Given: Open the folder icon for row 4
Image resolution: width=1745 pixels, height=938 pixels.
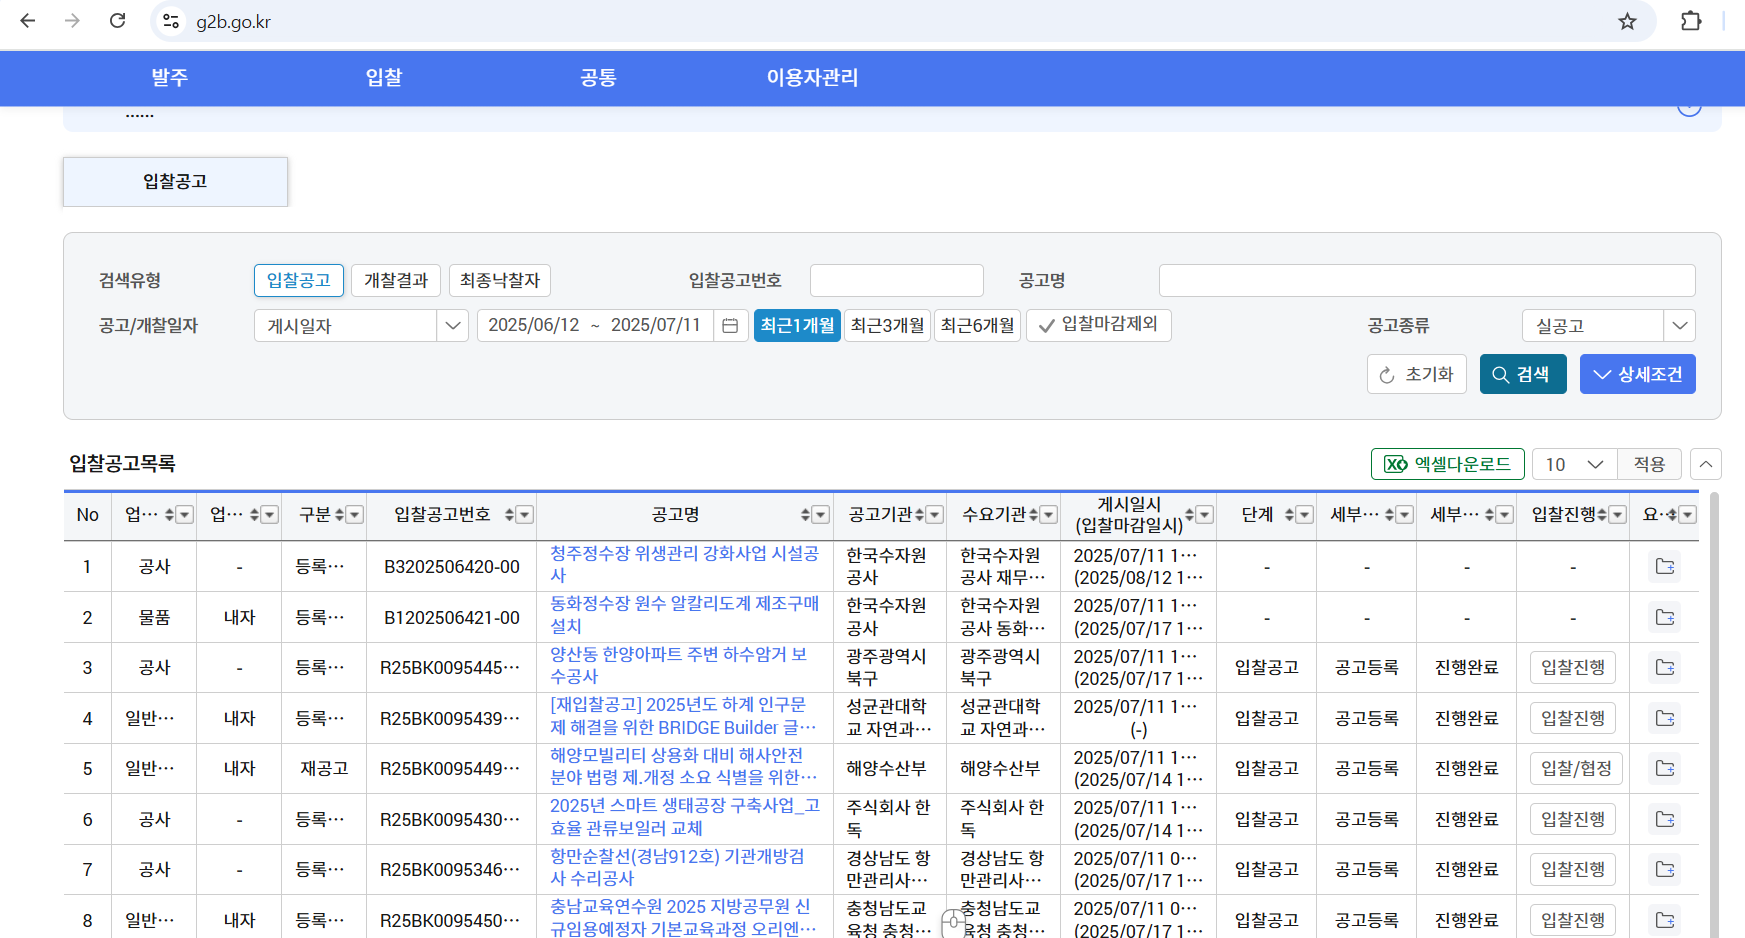Looking at the screenshot, I should coord(1664,718).
